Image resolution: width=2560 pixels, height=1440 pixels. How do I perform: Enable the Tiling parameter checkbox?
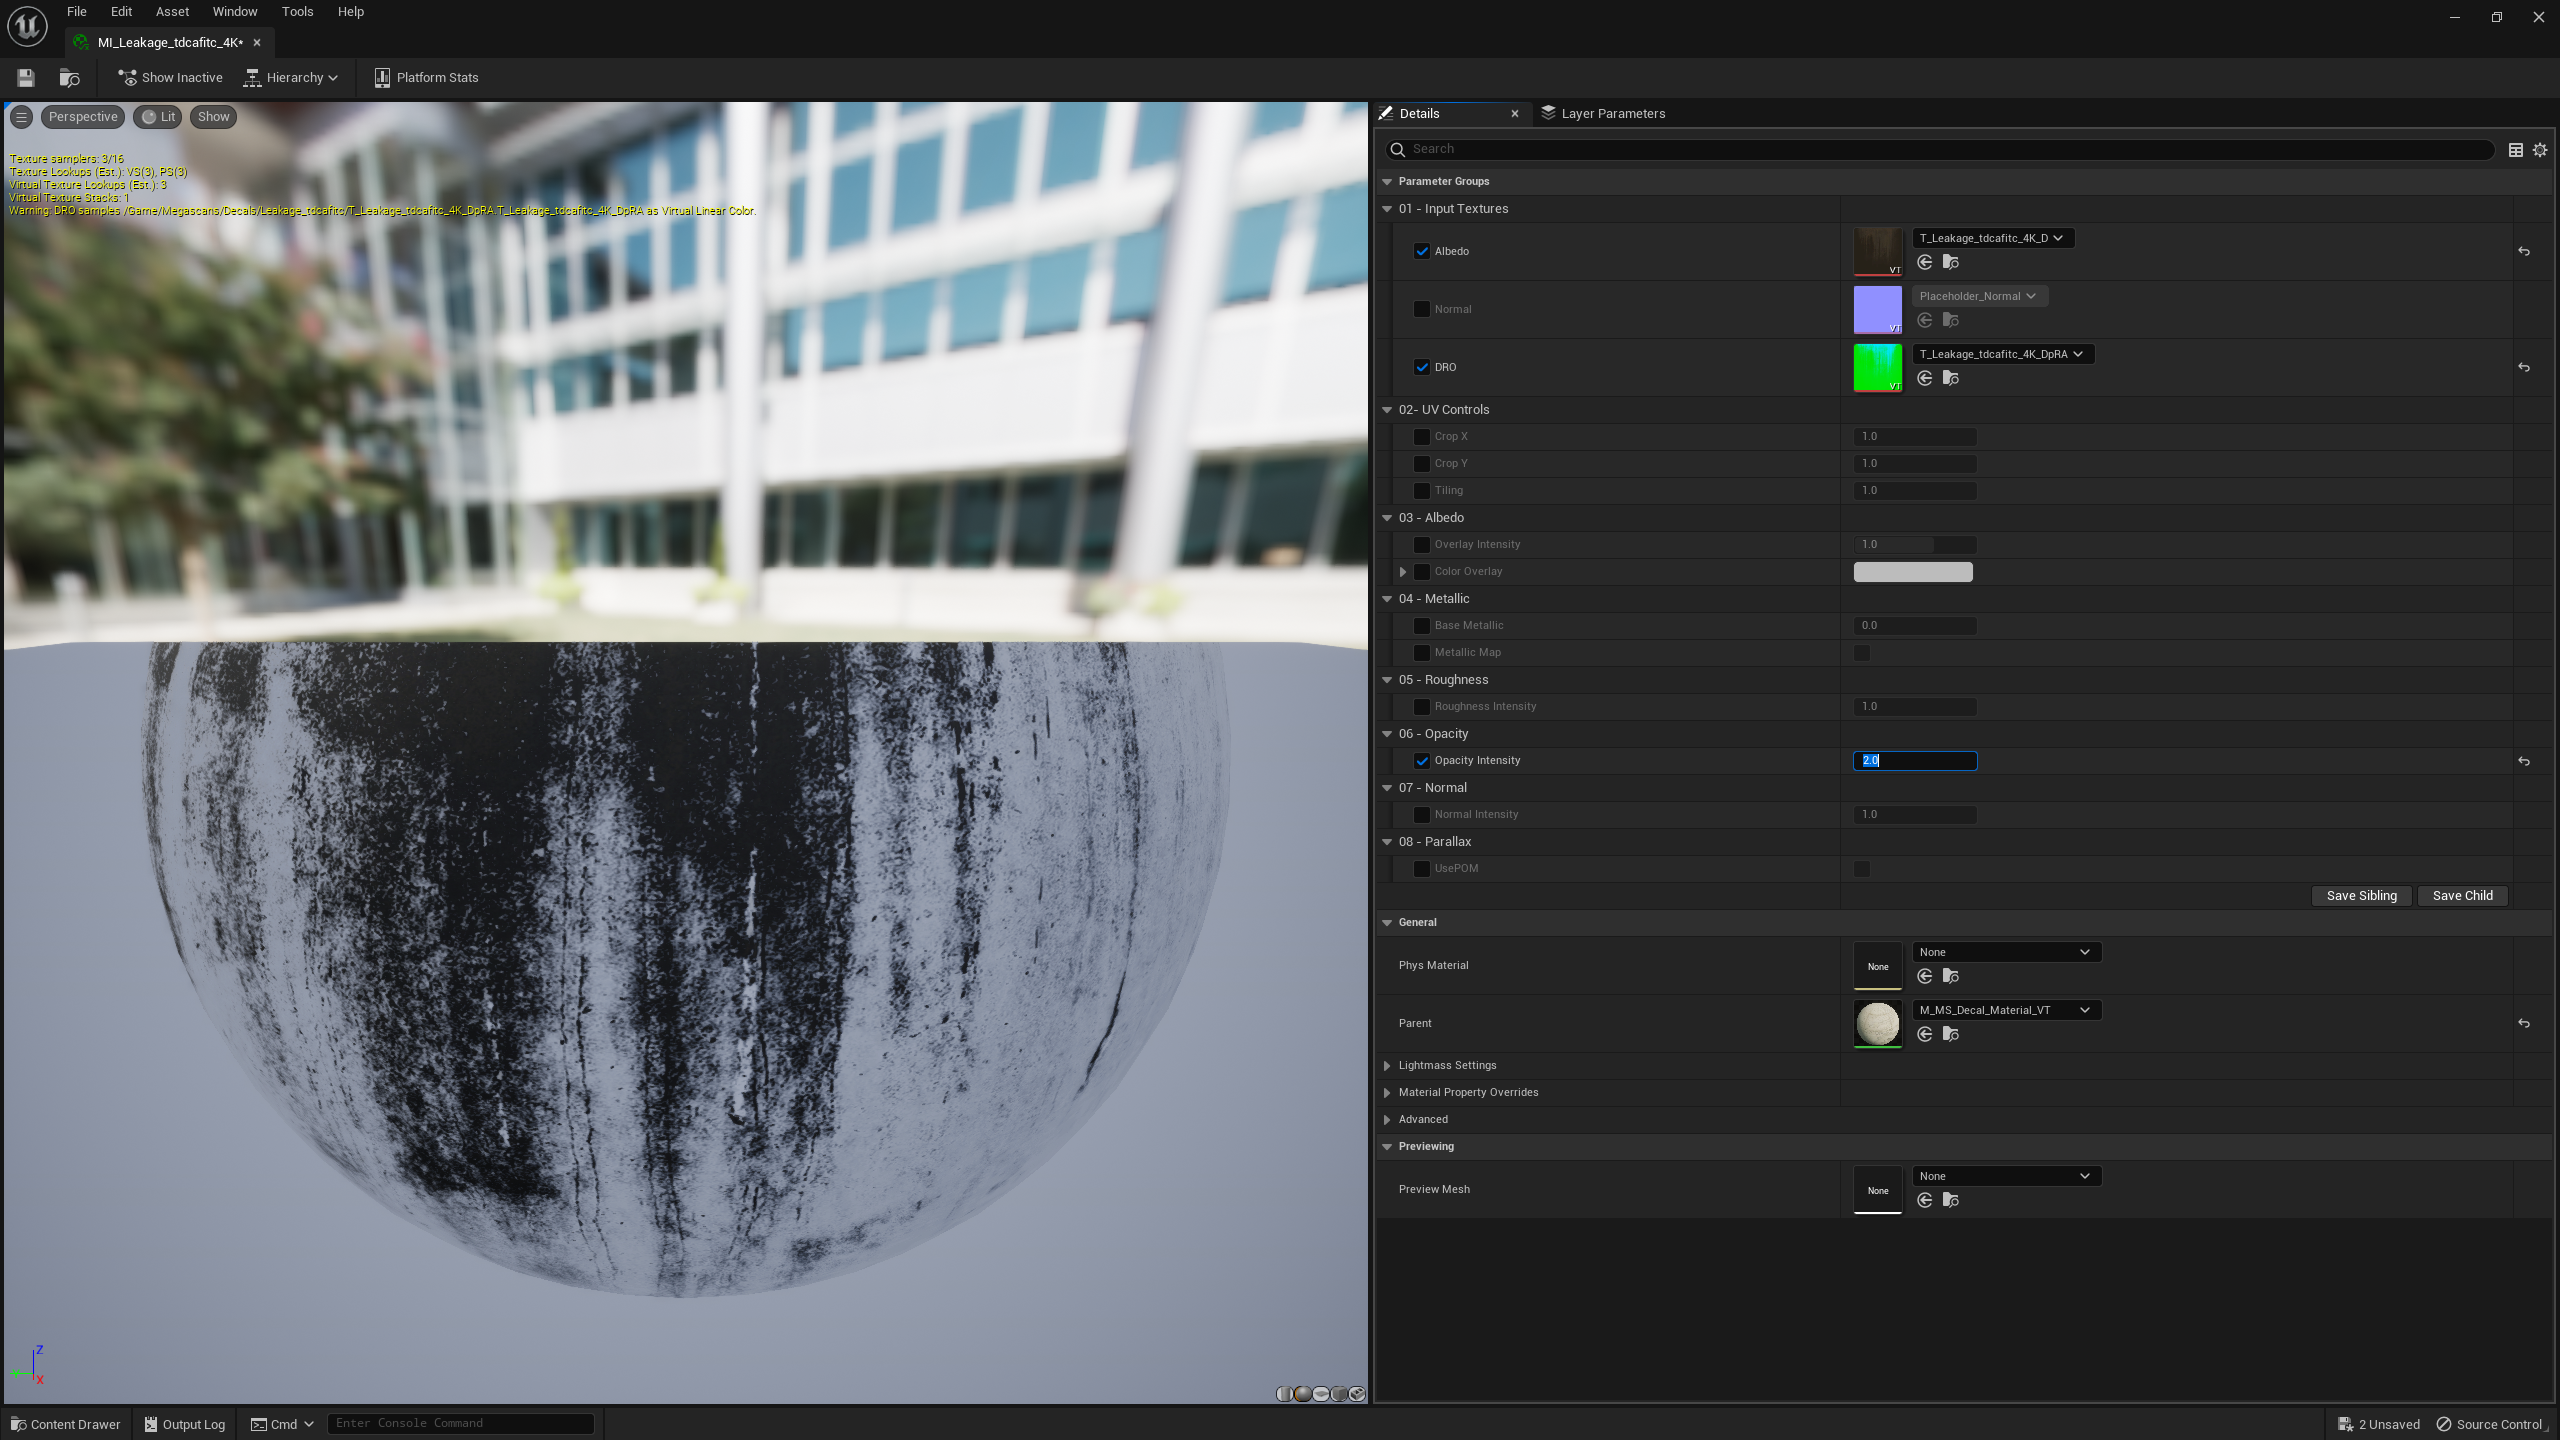(1421, 491)
